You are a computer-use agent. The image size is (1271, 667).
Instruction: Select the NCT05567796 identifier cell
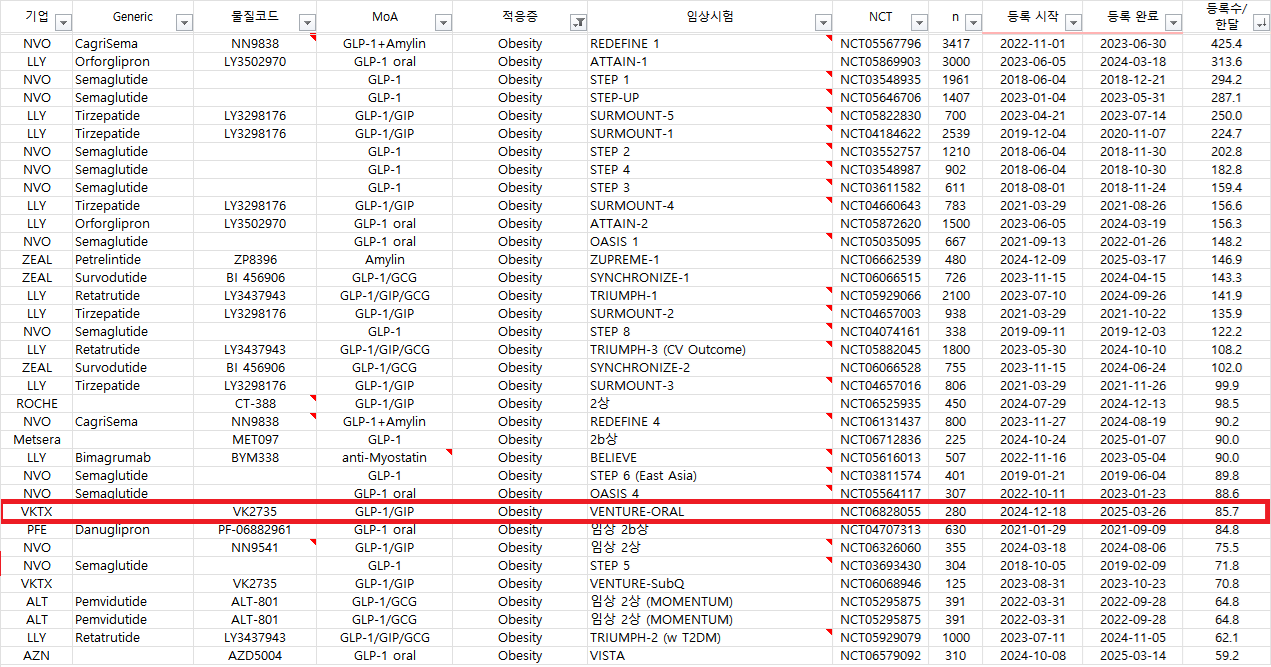coord(880,44)
